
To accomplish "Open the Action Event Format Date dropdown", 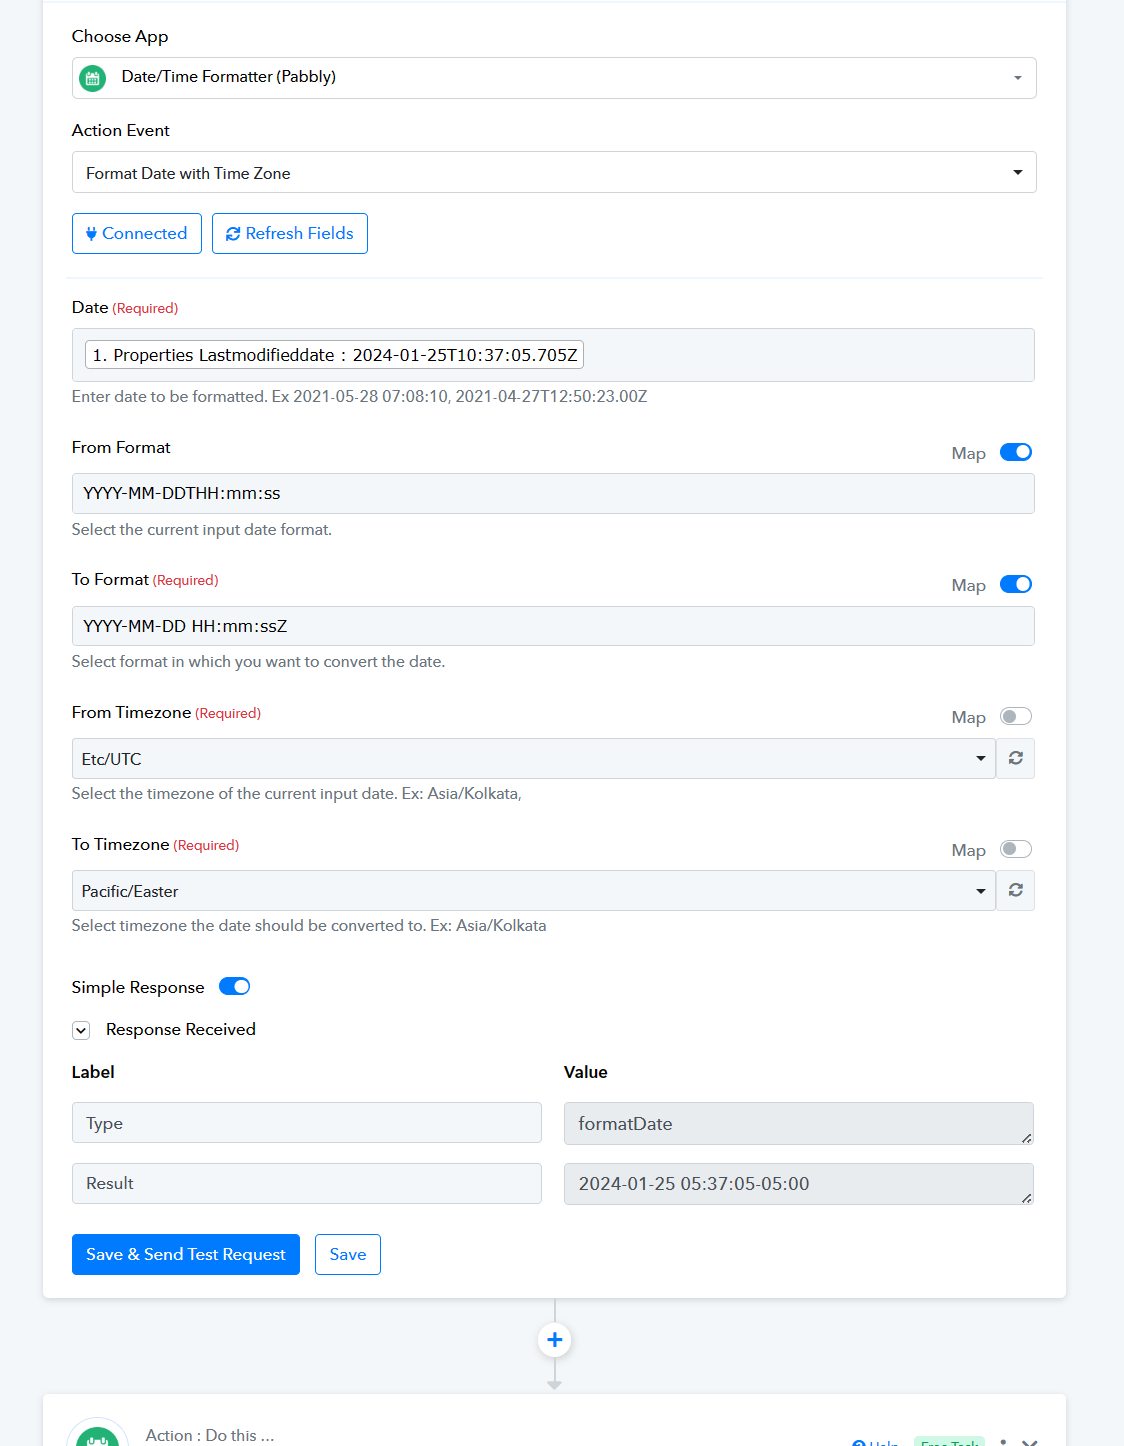I will [x=554, y=172].
